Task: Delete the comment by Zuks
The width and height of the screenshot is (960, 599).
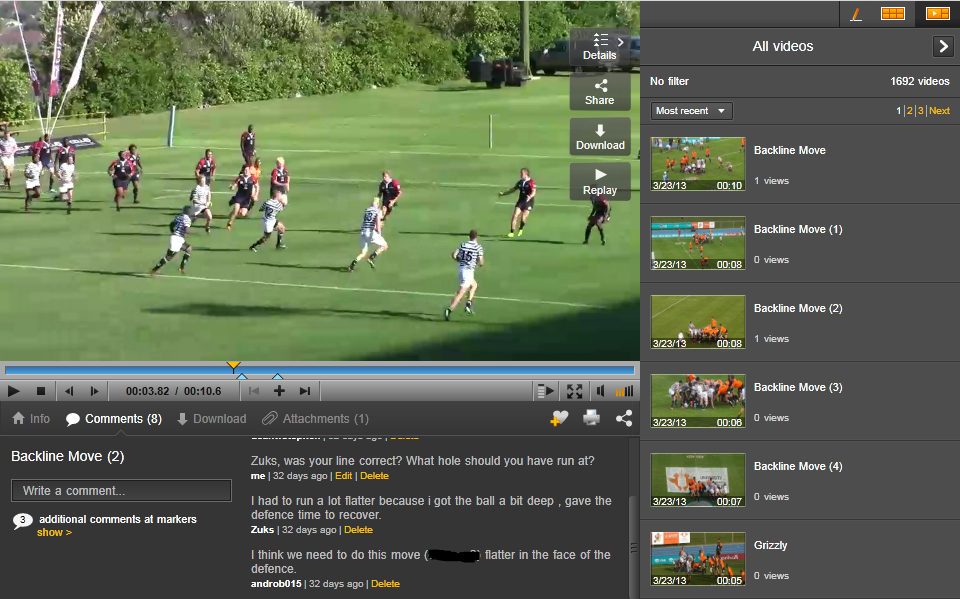Action: click(x=358, y=530)
